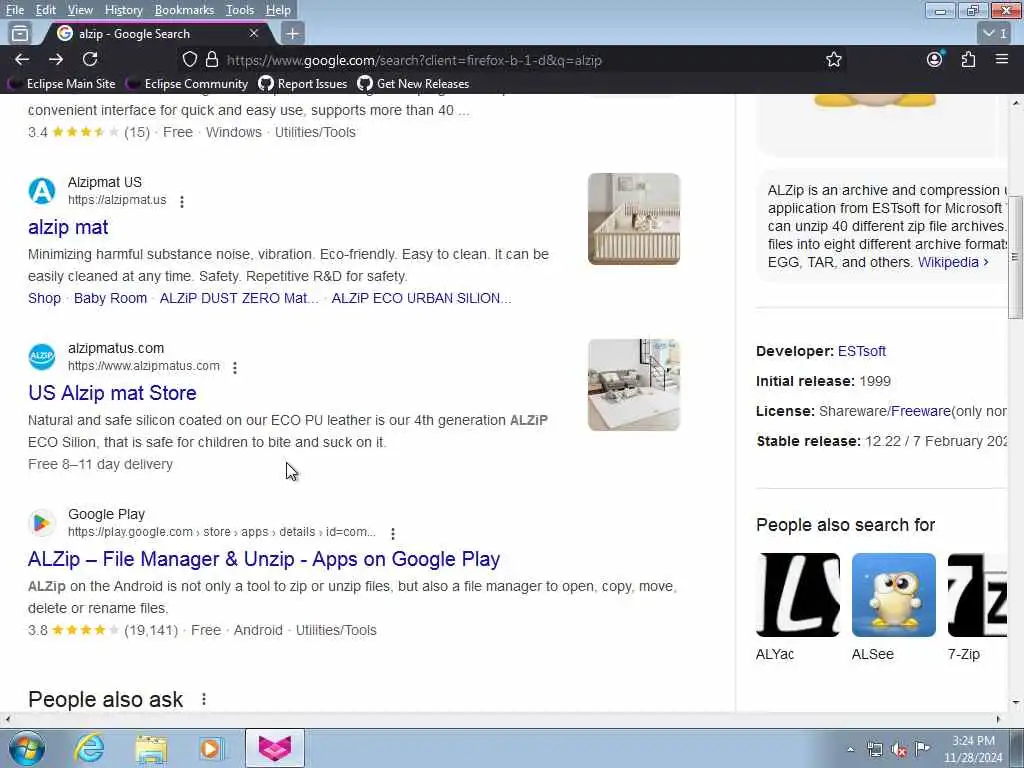Image resolution: width=1024 pixels, height=768 pixels.
Task: Open Firefox View icon left of tabs
Action: tap(20, 33)
